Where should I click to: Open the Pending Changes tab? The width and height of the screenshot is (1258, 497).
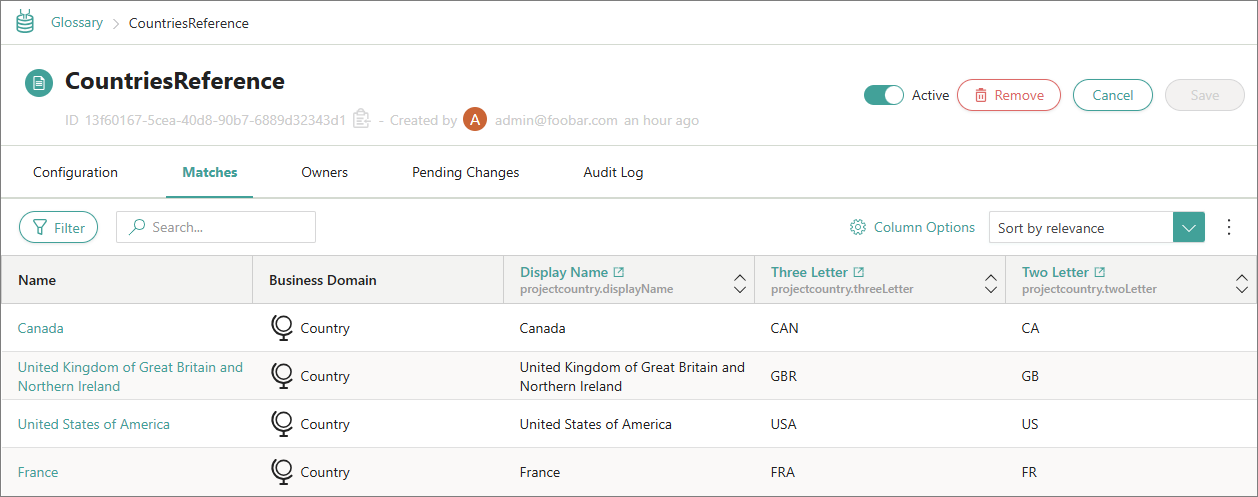[466, 172]
